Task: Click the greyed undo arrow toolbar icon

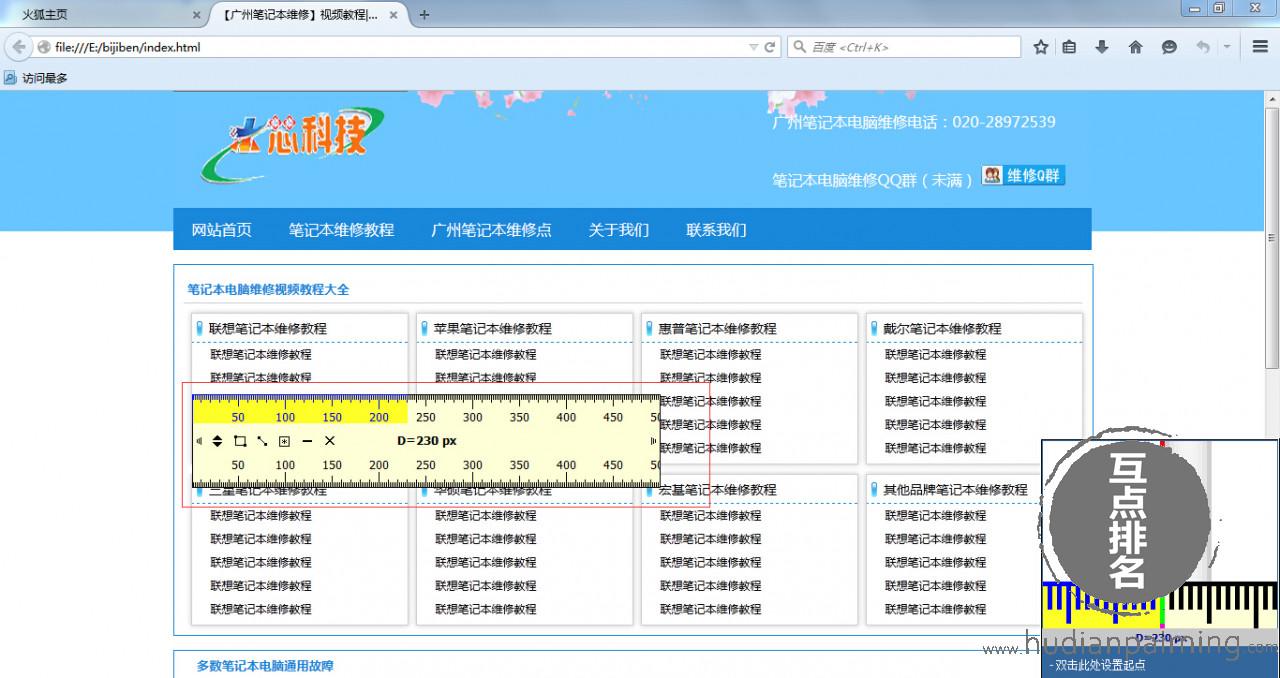Action: (x=1203, y=47)
